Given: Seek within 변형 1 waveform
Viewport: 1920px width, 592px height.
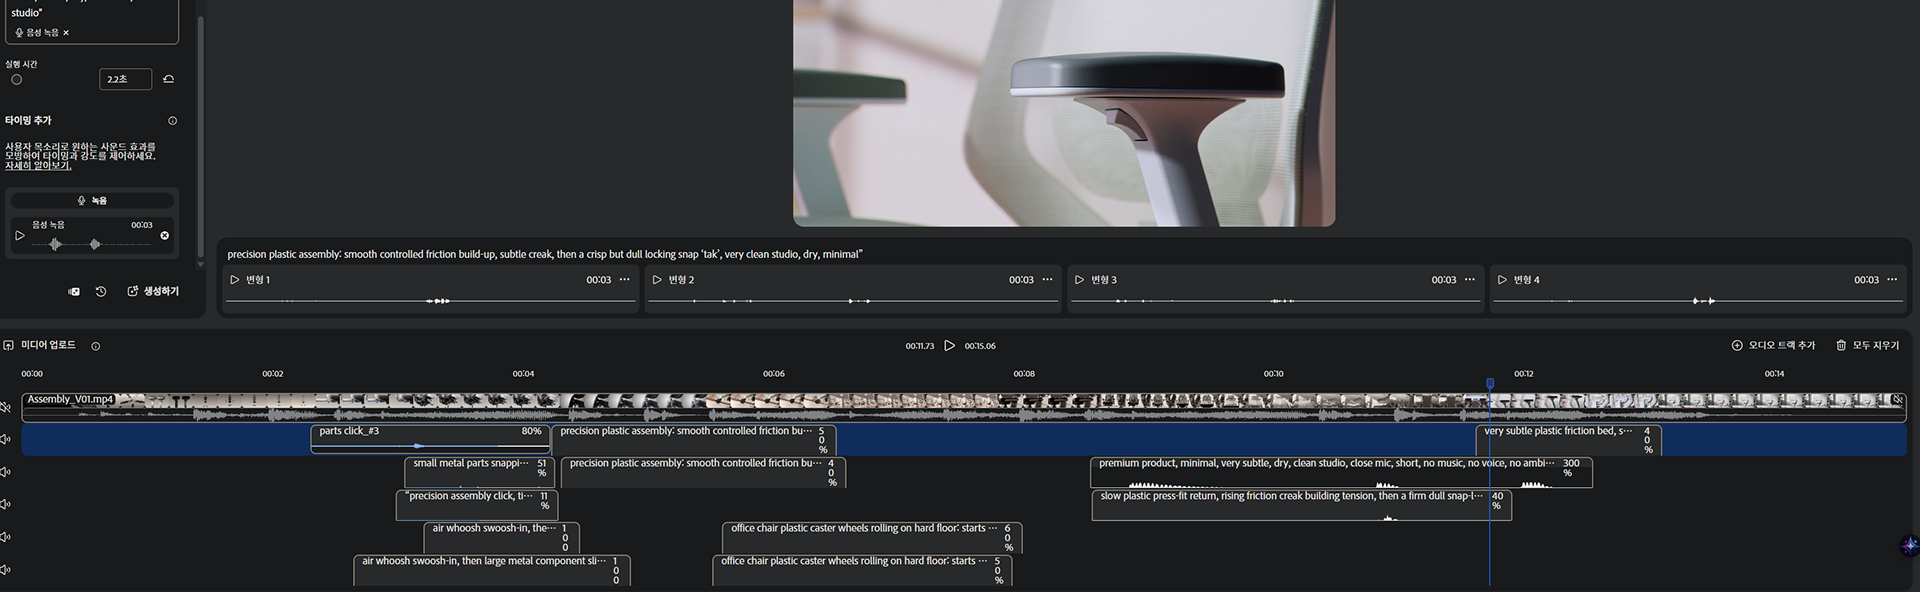Looking at the screenshot, I should (430, 301).
